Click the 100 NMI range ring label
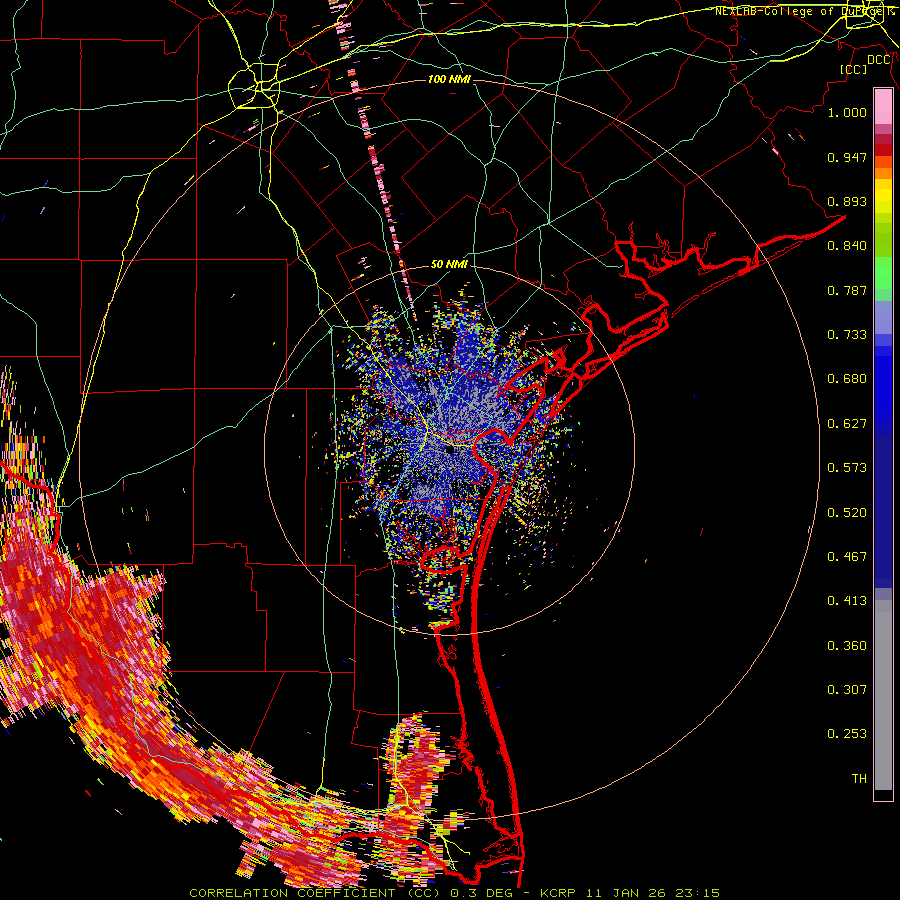The width and height of the screenshot is (900, 900). click(x=449, y=79)
